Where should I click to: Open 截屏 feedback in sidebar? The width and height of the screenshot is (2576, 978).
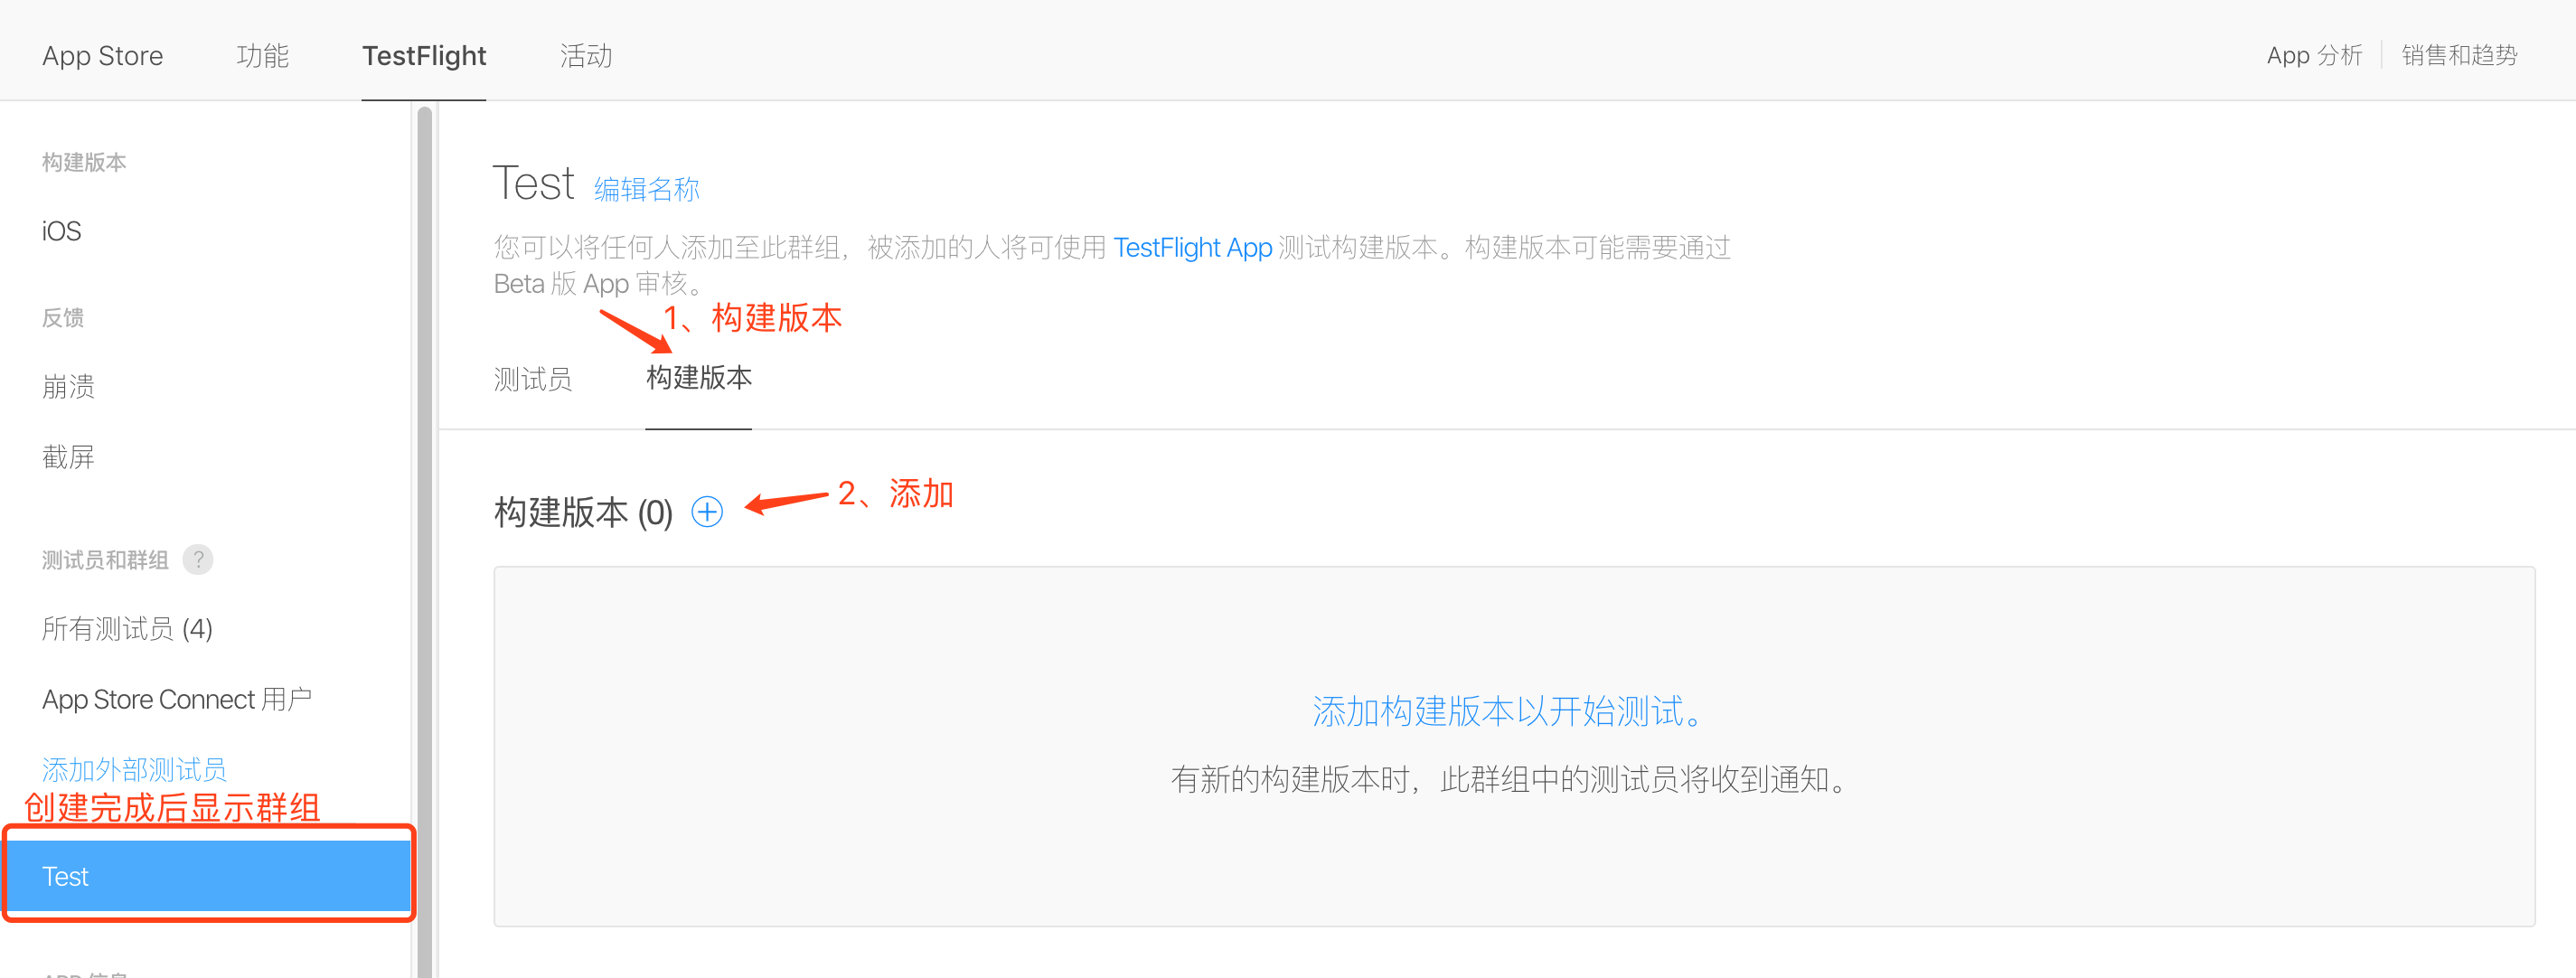(x=68, y=457)
